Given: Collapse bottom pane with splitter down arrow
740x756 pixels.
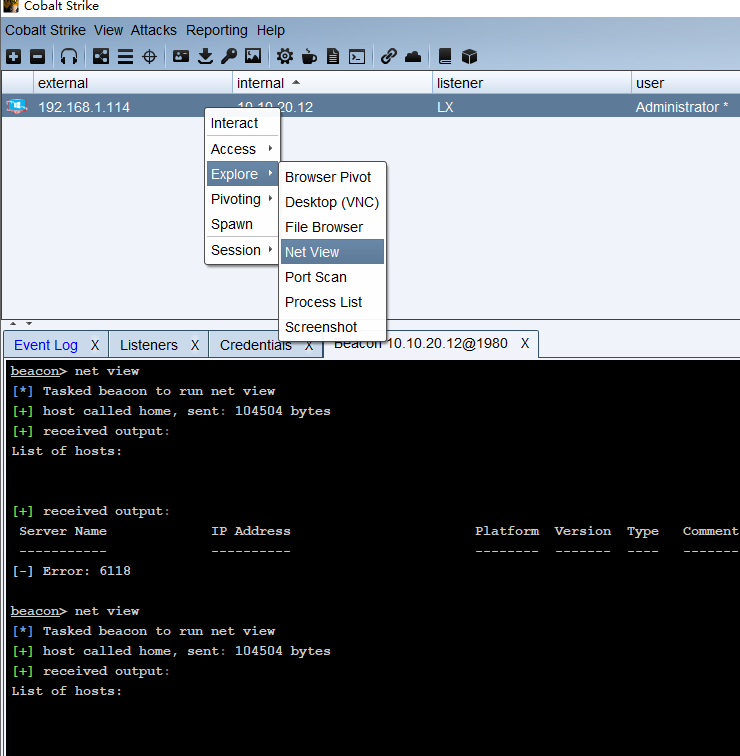Looking at the screenshot, I should coord(29,324).
